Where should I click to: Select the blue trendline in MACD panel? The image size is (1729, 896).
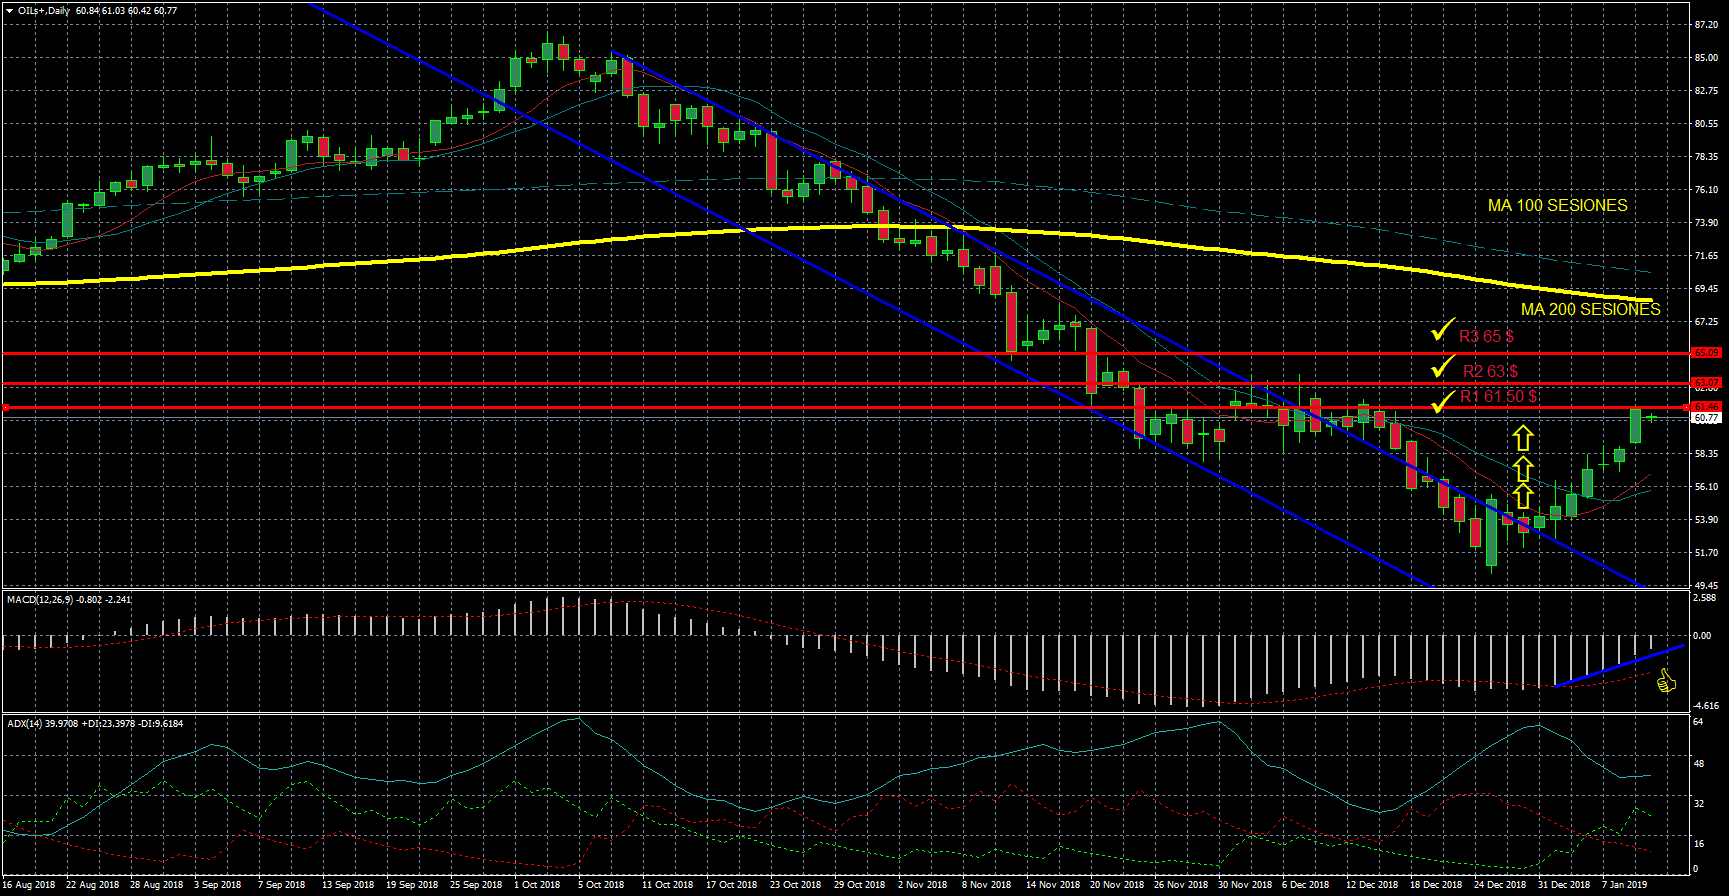pyautogui.click(x=1620, y=666)
